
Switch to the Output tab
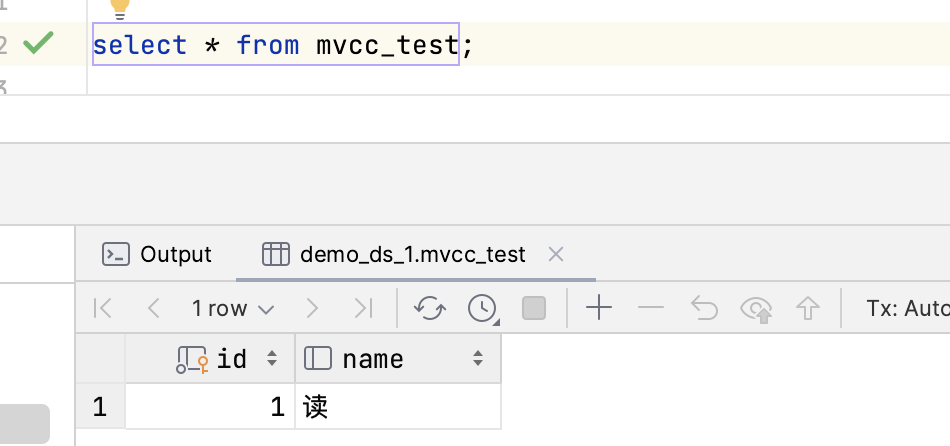coord(158,254)
